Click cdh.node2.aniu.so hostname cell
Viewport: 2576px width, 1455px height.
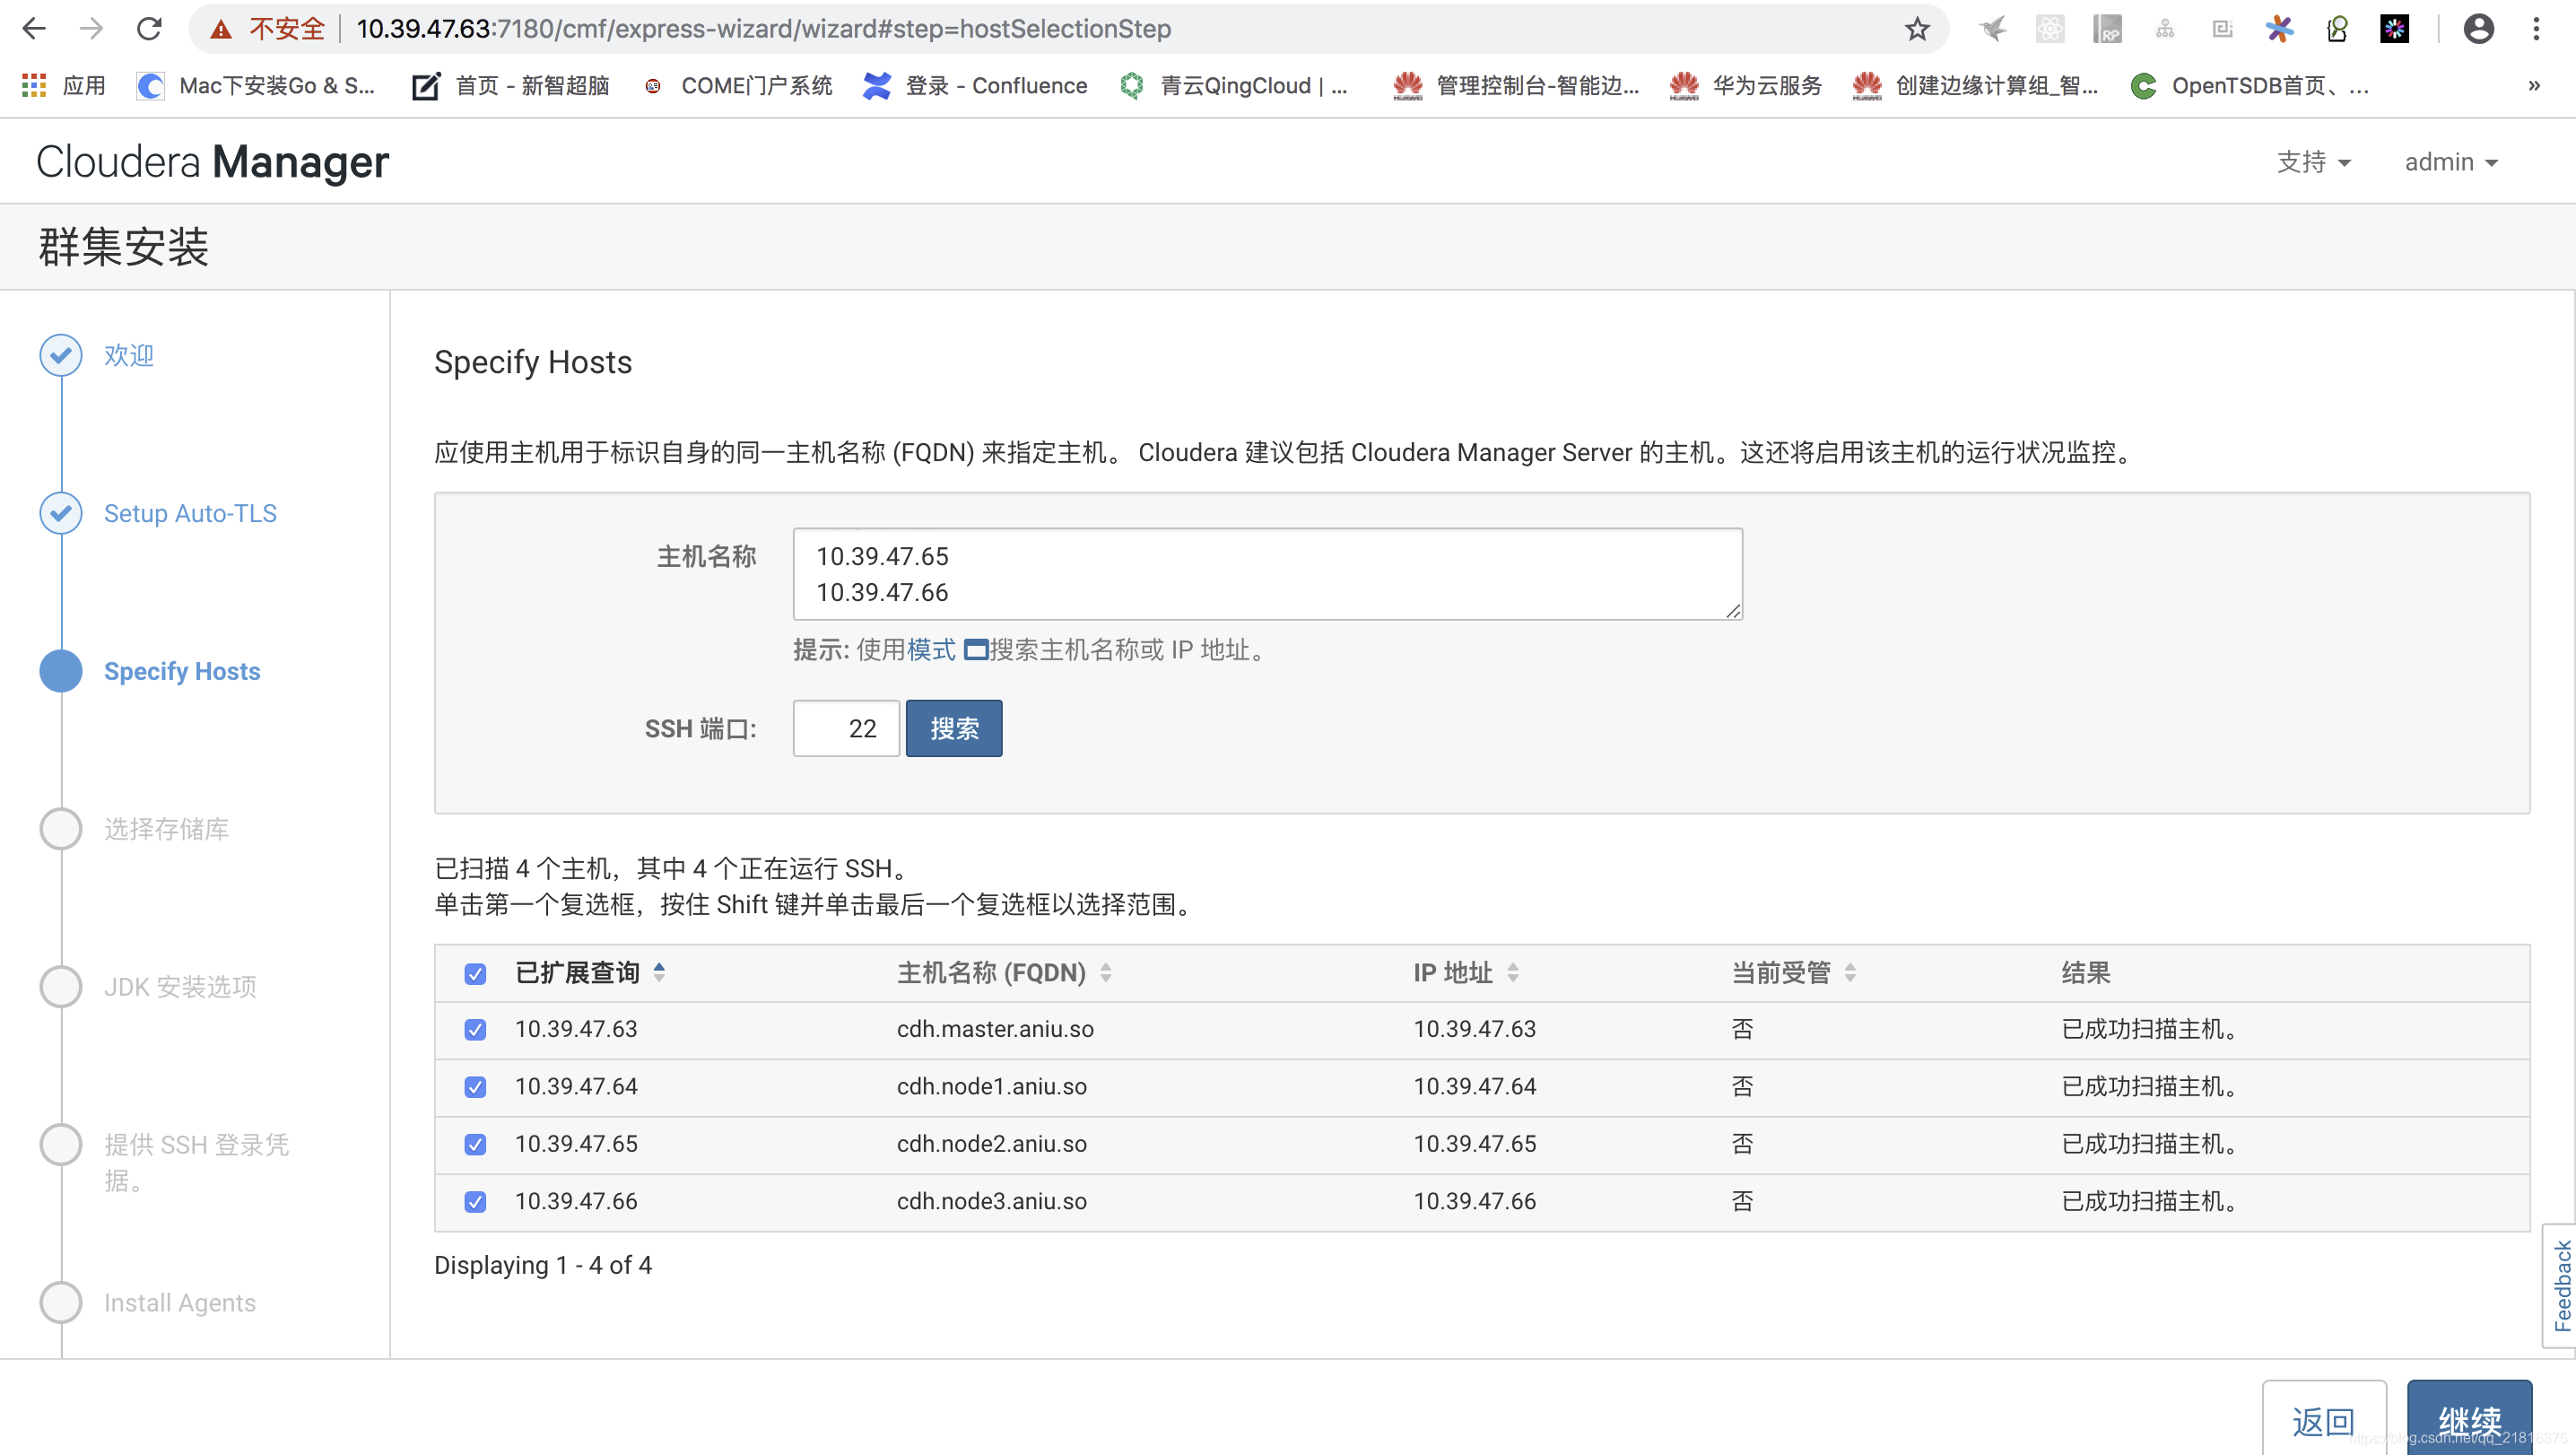991,1143
